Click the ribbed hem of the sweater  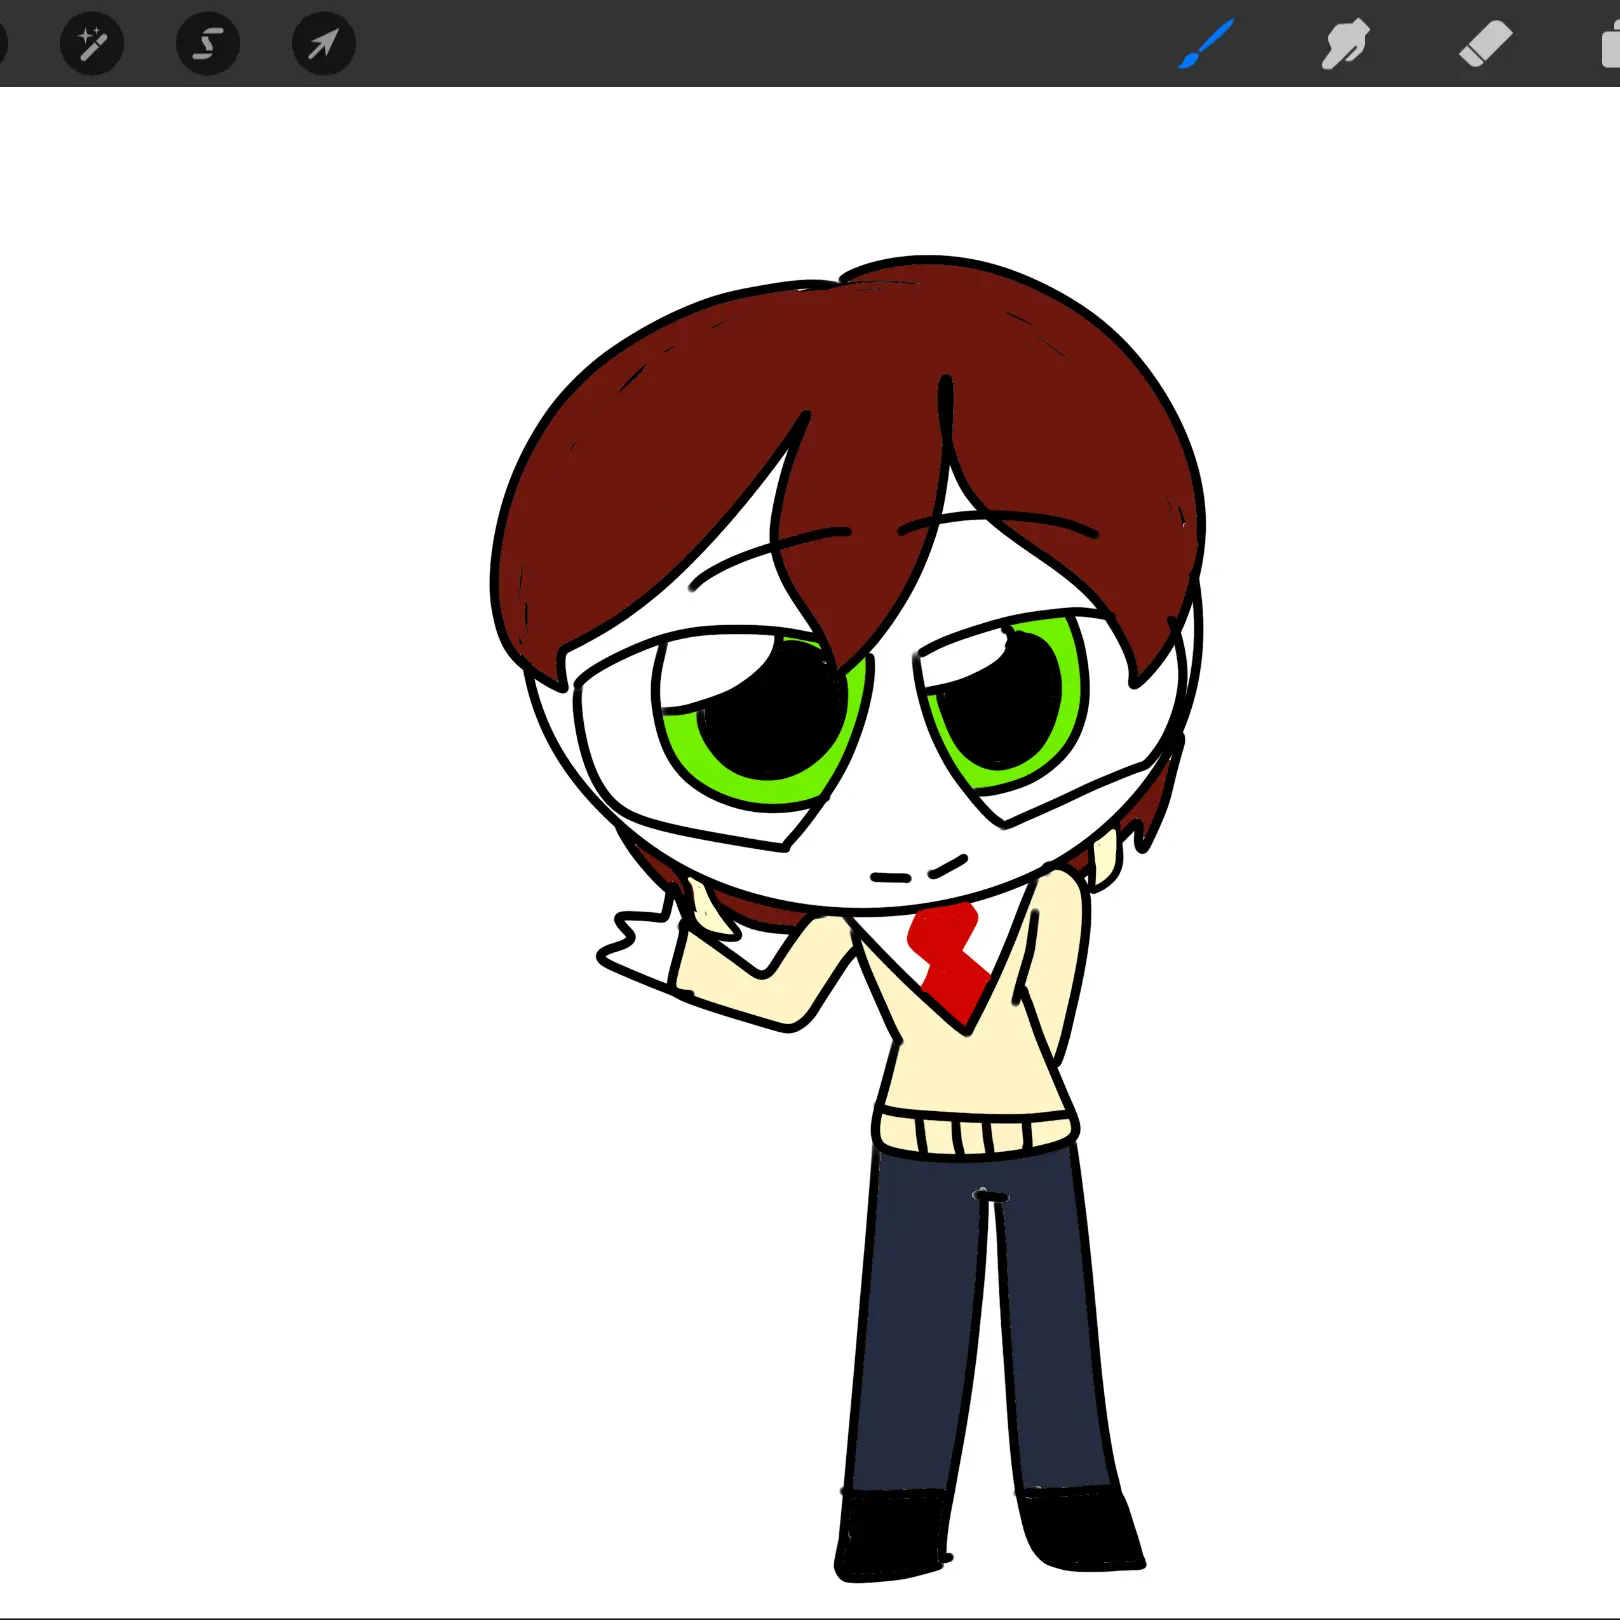coord(975,1135)
